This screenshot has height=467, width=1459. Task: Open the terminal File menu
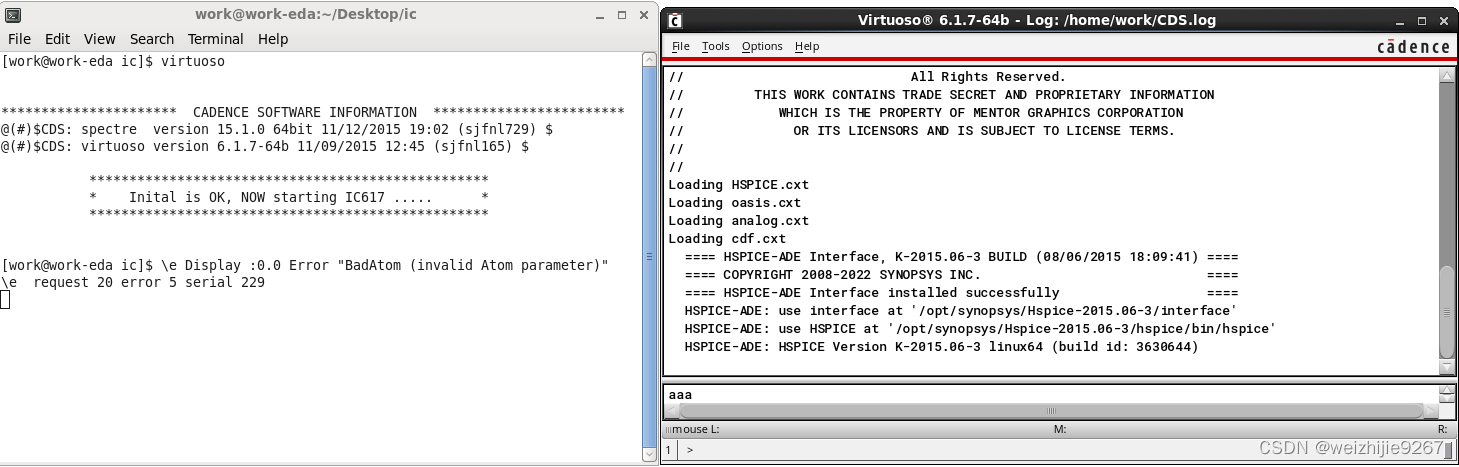19,39
